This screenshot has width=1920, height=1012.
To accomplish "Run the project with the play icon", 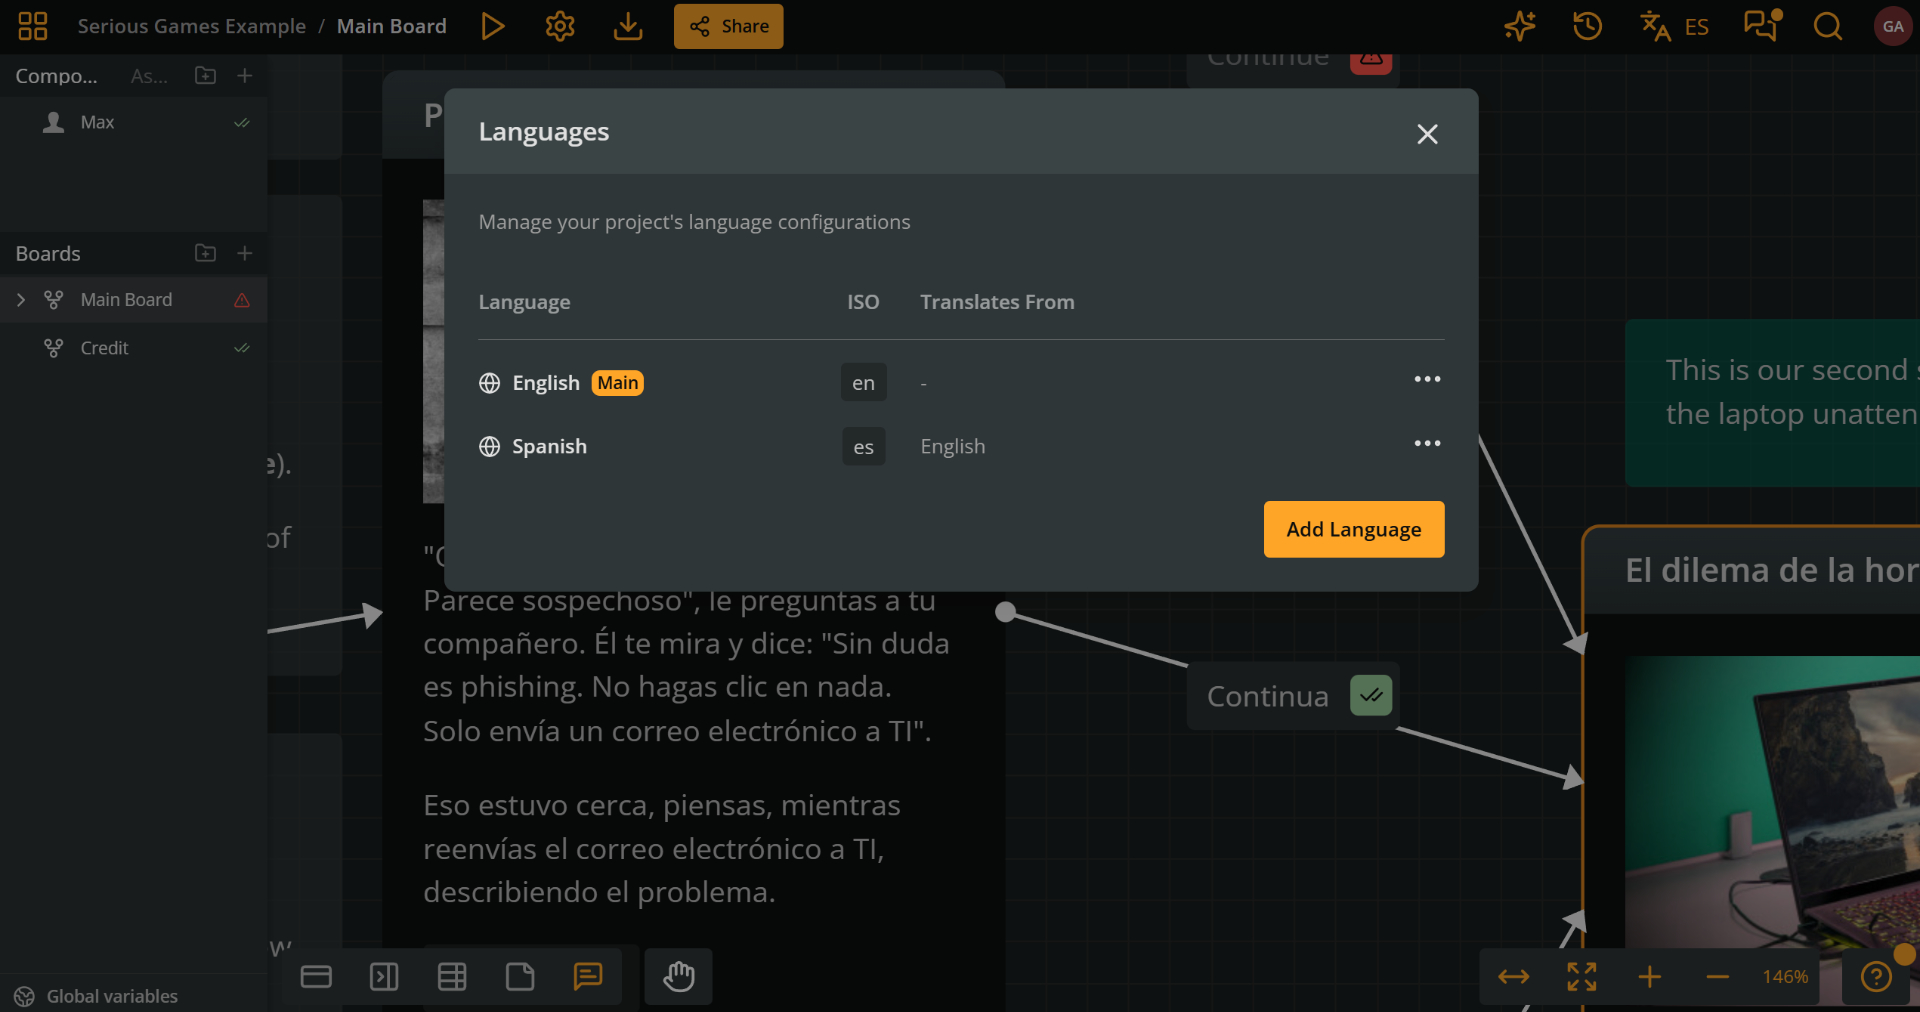I will [x=493, y=26].
